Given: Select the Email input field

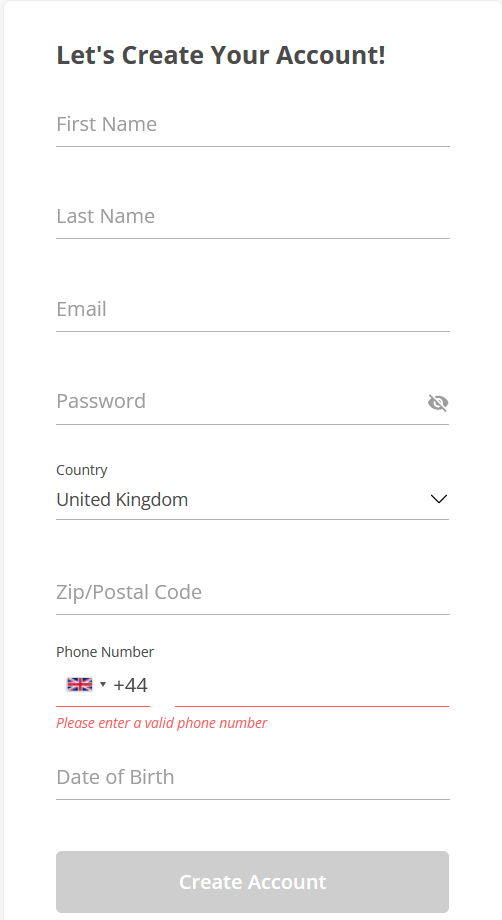Looking at the screenshot, I should [253, 309].
